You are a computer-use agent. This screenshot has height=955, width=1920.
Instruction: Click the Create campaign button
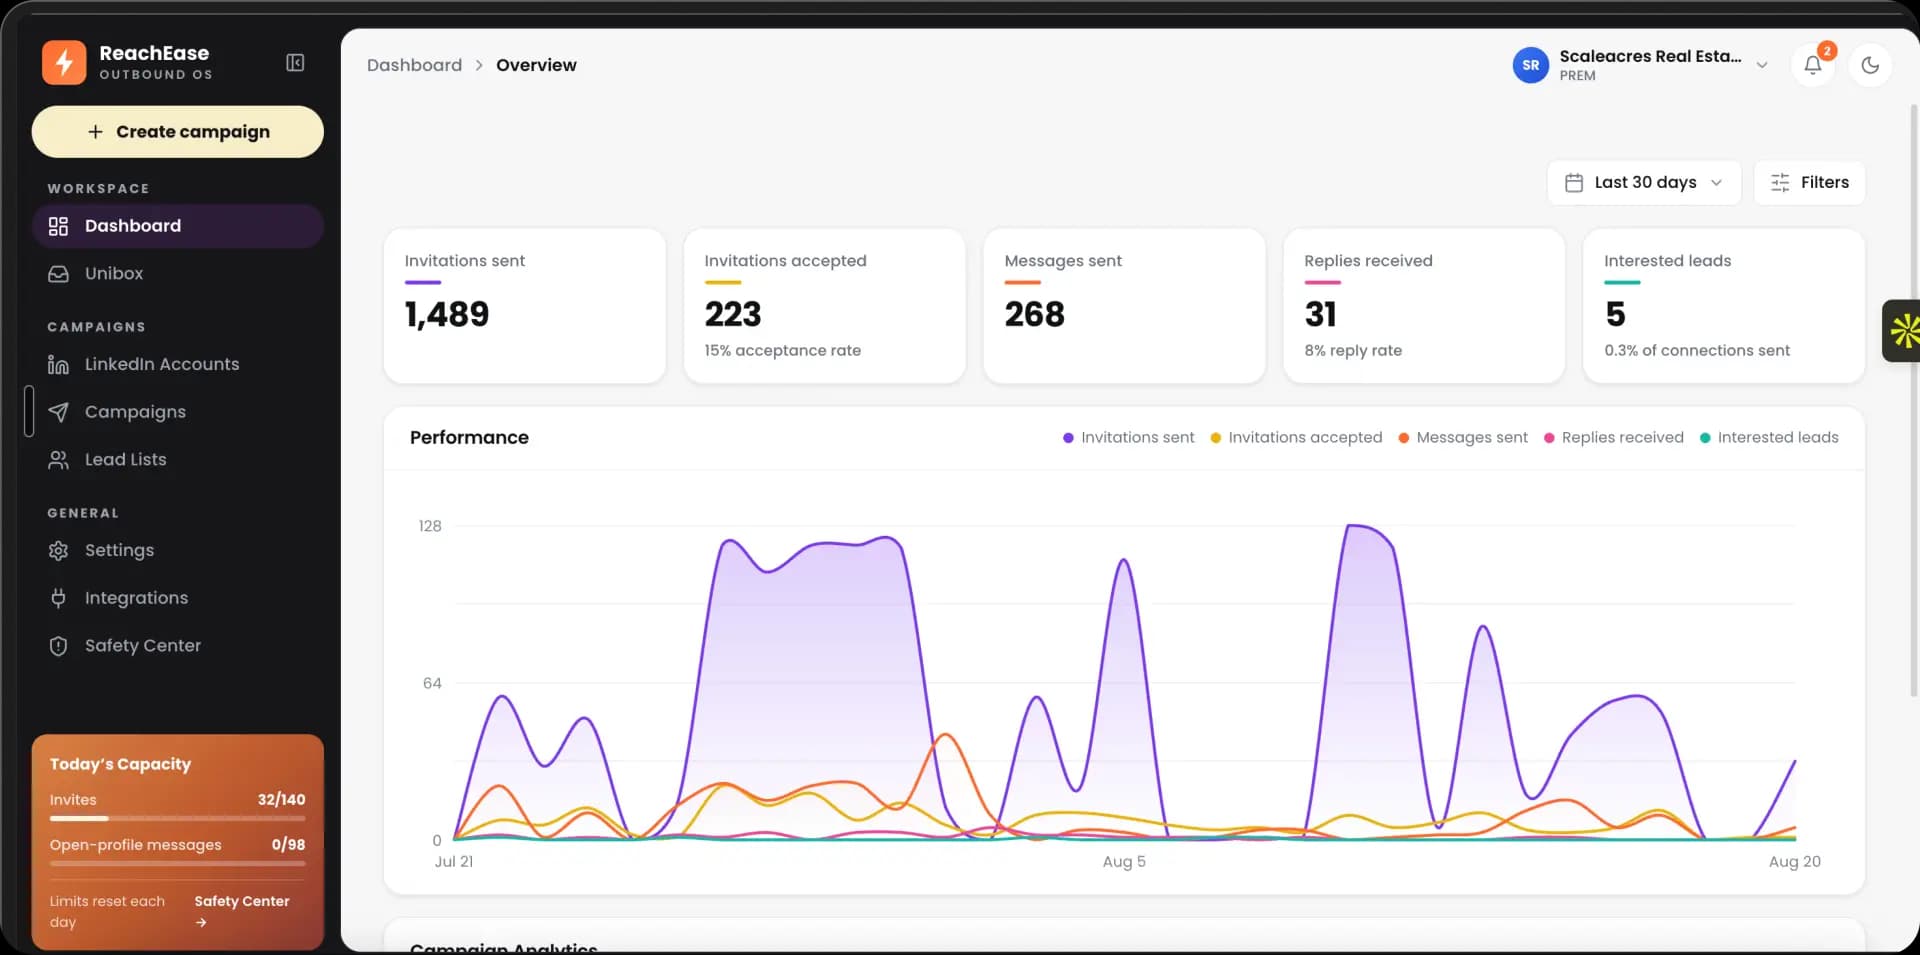[177, 132]
